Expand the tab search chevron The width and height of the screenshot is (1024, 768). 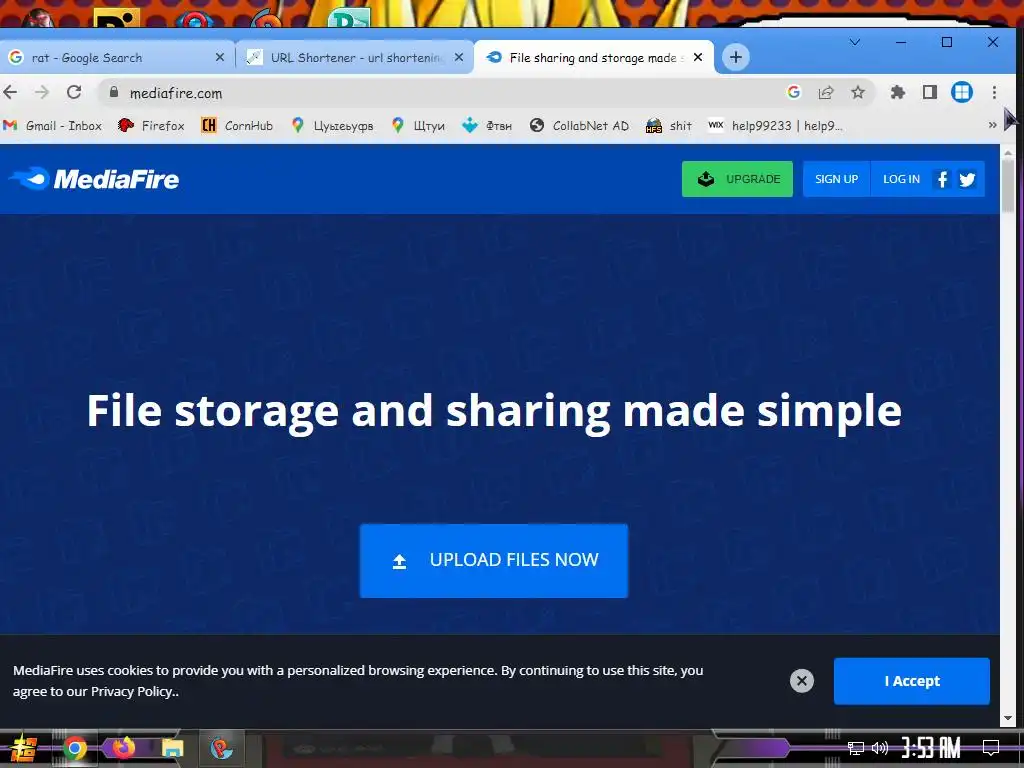click(x=854, y=42)
